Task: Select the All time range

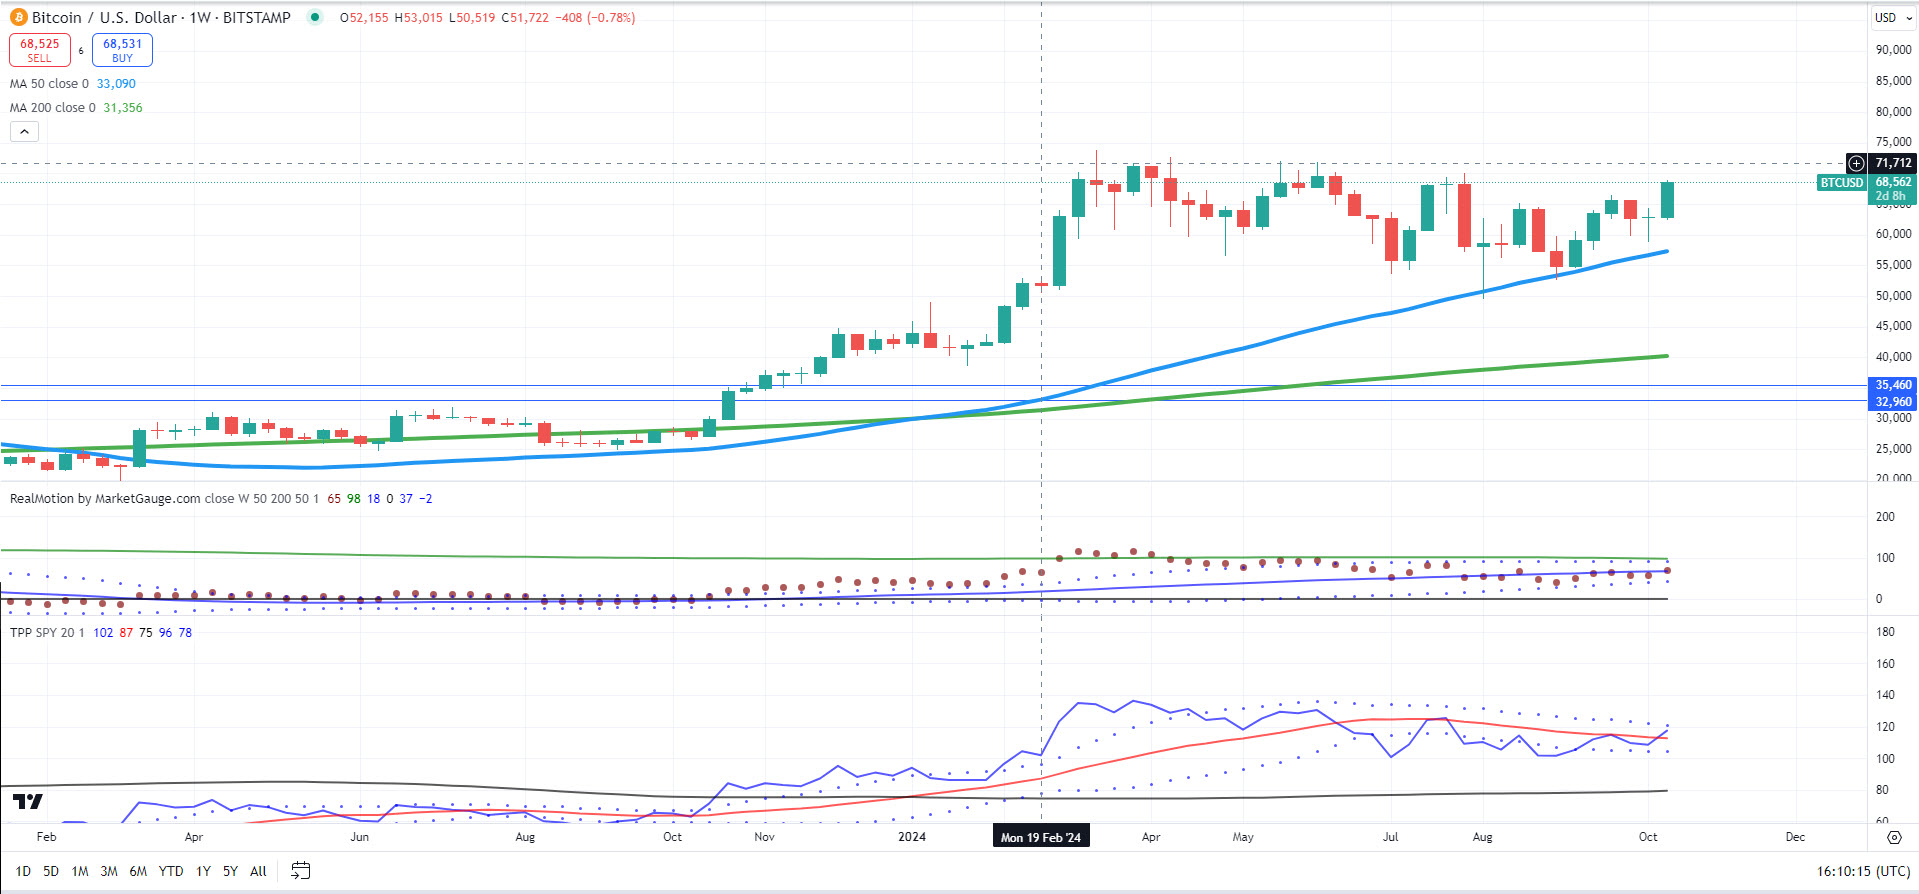Action: tap(258, 871)
